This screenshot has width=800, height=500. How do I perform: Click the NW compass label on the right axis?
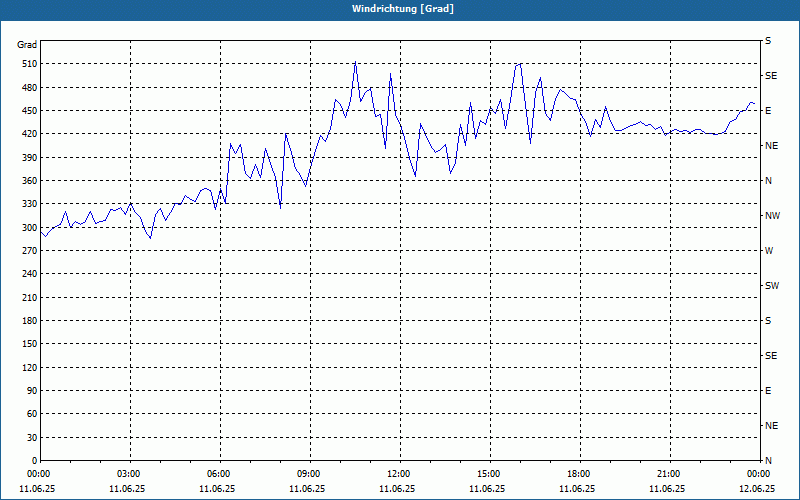(x=772, y=216)
